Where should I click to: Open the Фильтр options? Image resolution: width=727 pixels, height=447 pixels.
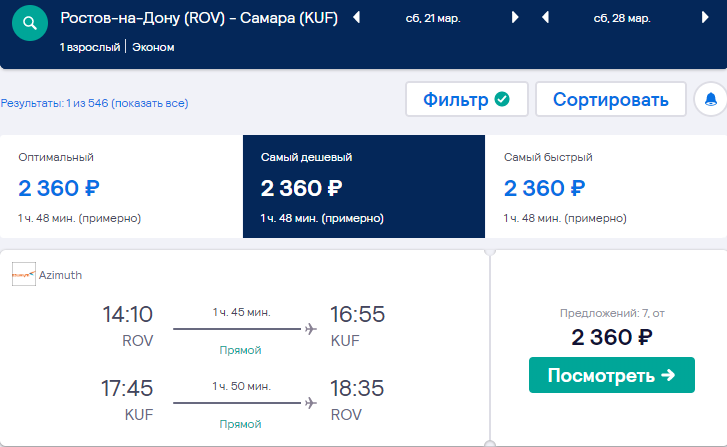466,99
